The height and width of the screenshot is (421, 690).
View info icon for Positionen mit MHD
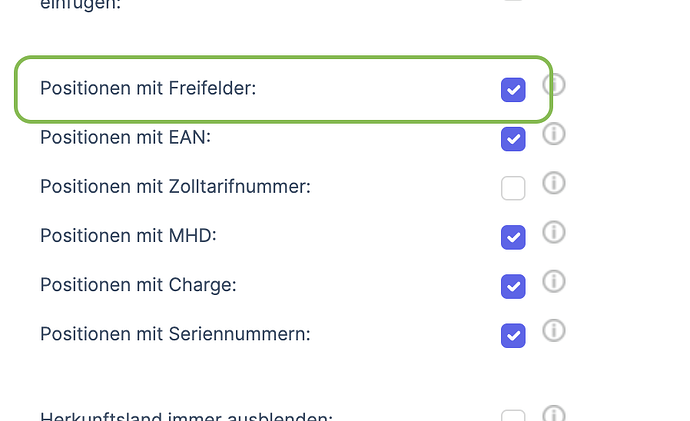coord(554,232)
